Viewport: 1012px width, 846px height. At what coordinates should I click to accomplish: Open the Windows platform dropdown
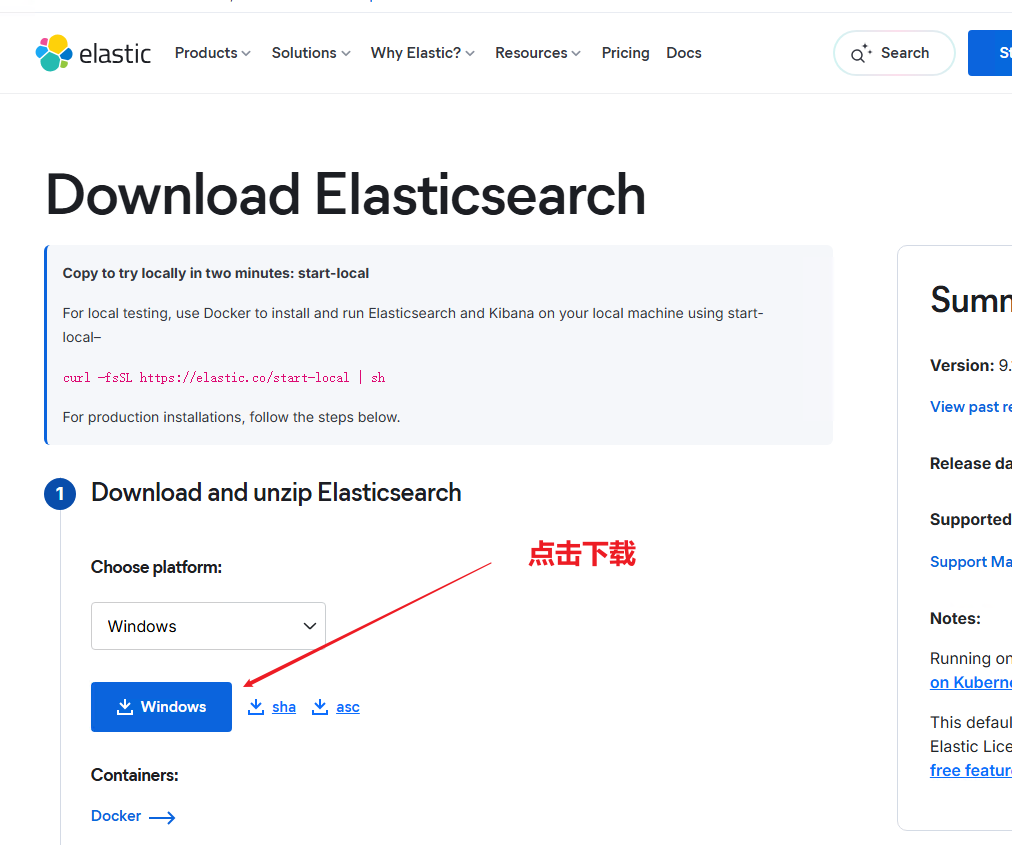pos(208,626)
